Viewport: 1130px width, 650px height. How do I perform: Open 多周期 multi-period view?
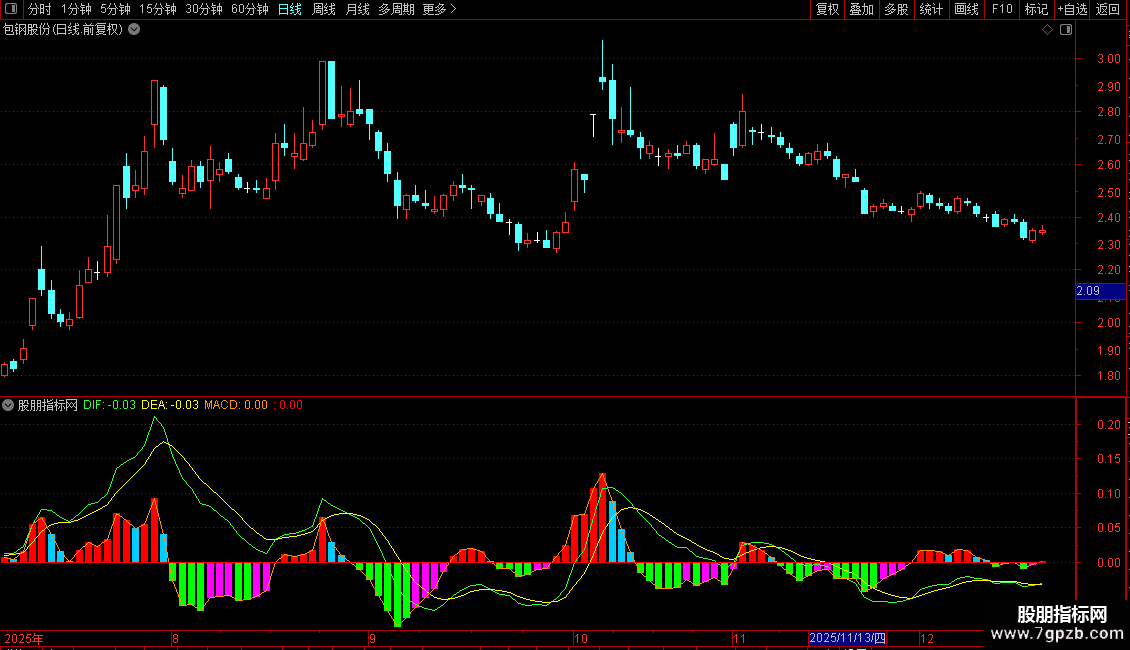click(396, 9)
